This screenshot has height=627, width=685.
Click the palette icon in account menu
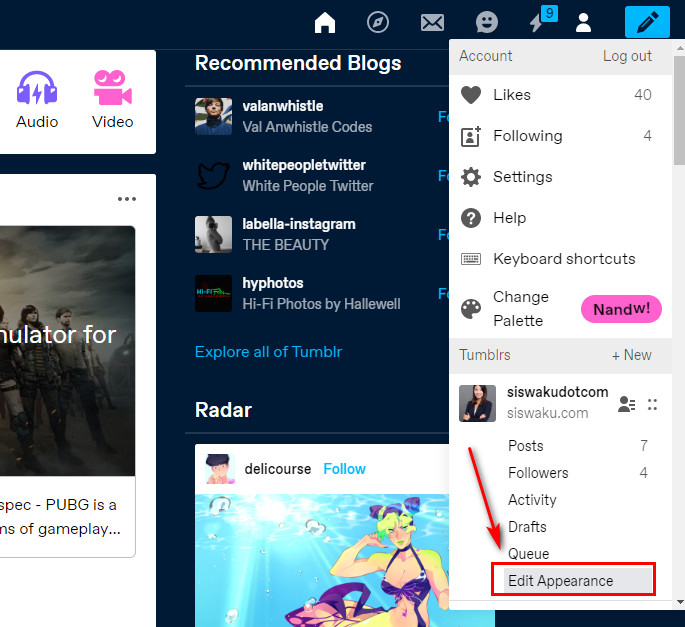(x=471, y=309)
